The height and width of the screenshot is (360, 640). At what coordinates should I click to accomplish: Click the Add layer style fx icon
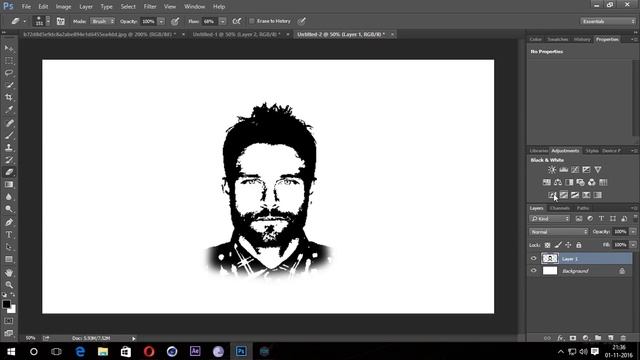click(x=560, y=338)
